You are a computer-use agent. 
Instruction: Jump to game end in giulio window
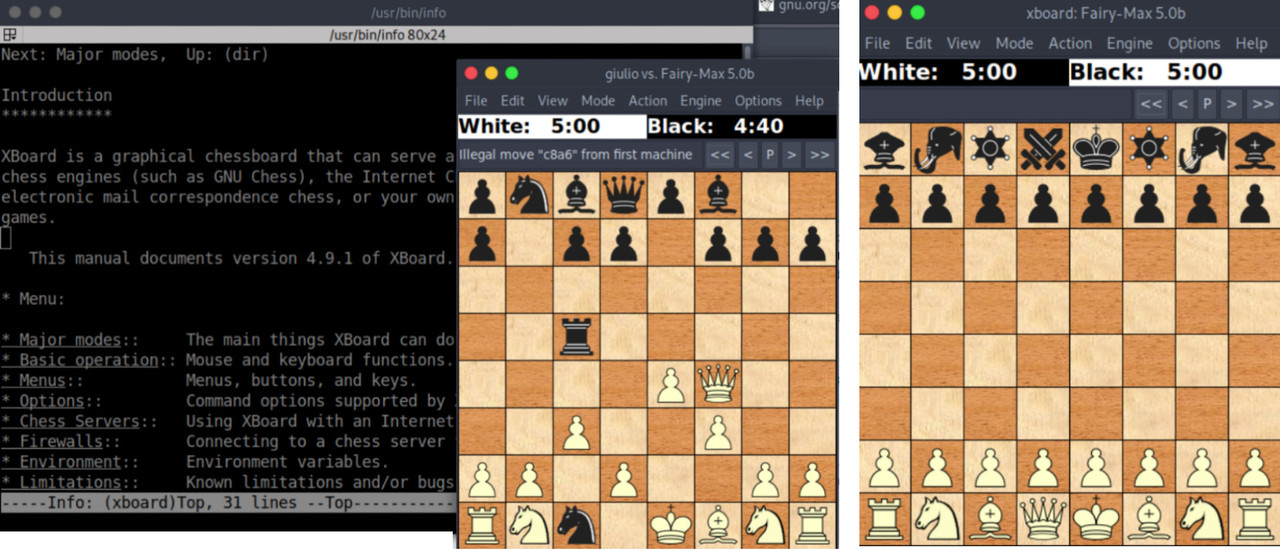click(x=820, y=155)
